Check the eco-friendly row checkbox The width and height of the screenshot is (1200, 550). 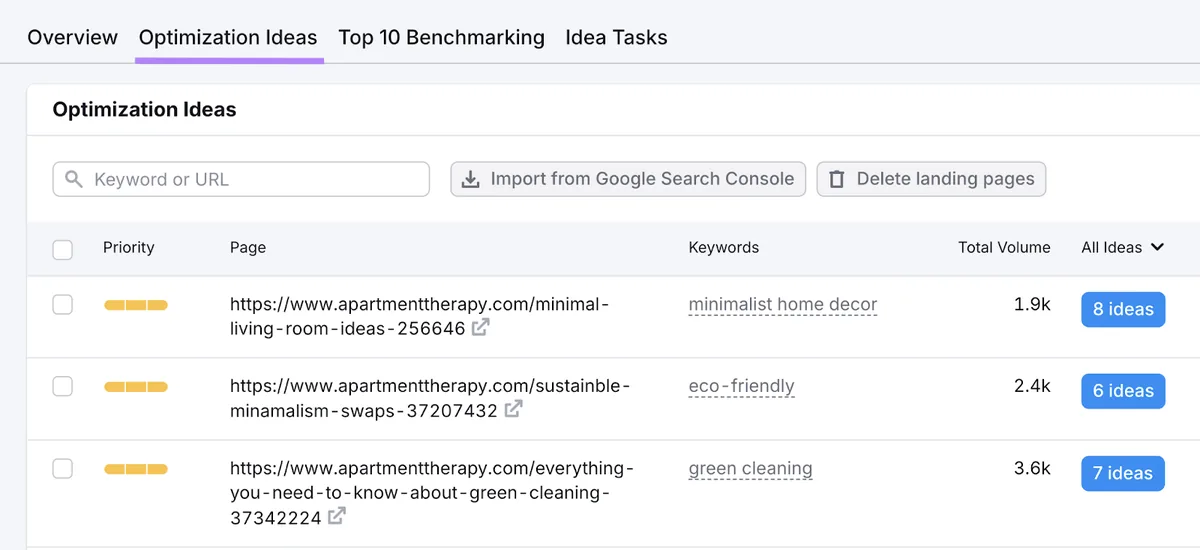tap(62, 386)
